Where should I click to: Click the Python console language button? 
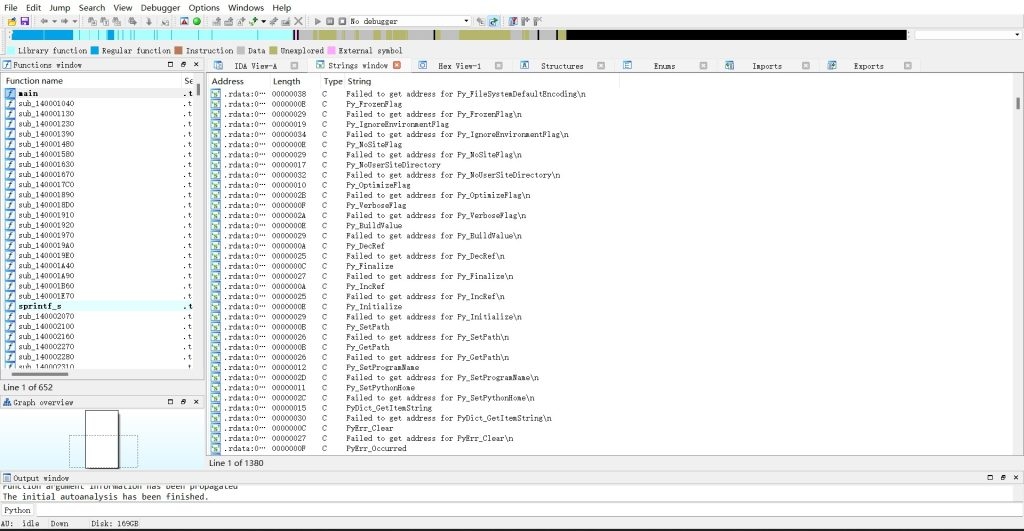tap(18, 510)
